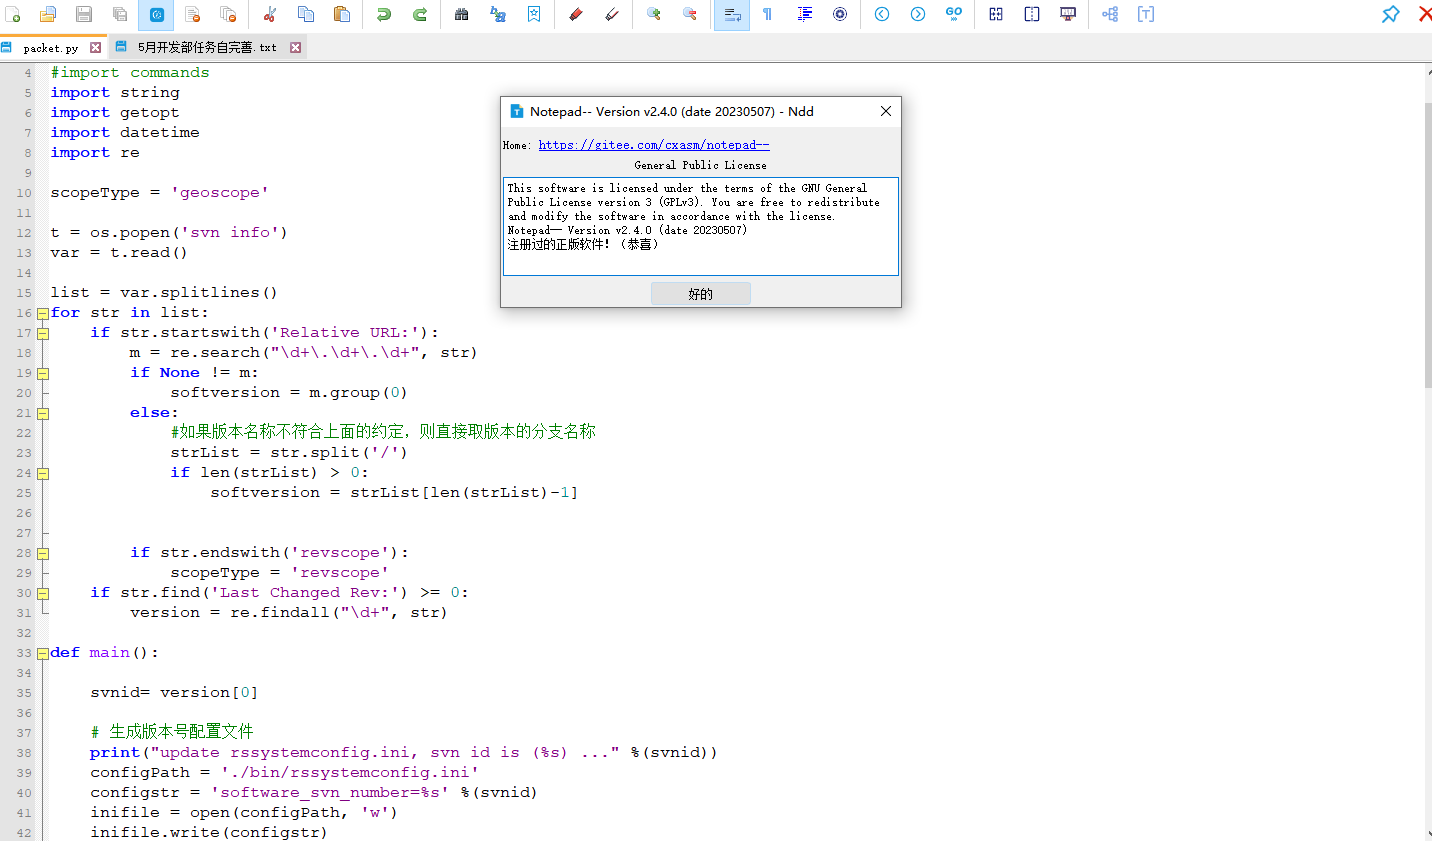Click the New file toolbar icon
Image resolution: width=1432 pixels, height=841 pixels.
coord(12,14)
